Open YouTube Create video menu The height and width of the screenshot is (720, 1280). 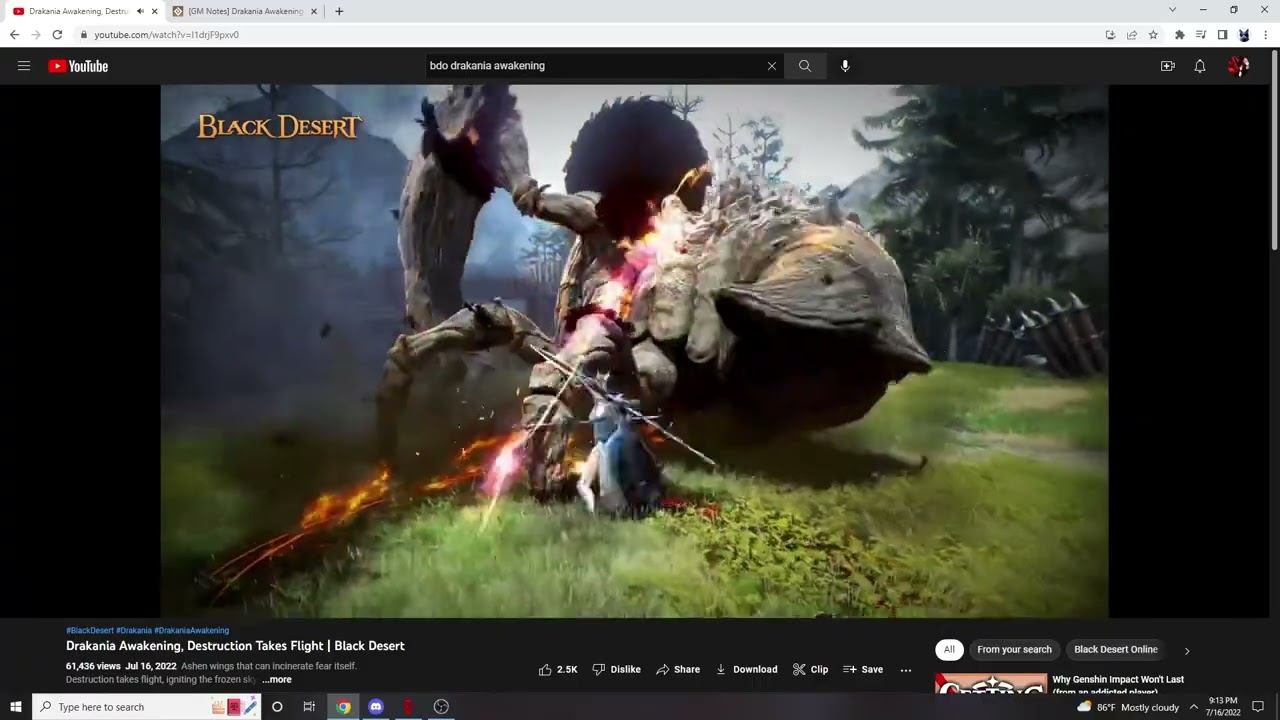point(1167,66)
